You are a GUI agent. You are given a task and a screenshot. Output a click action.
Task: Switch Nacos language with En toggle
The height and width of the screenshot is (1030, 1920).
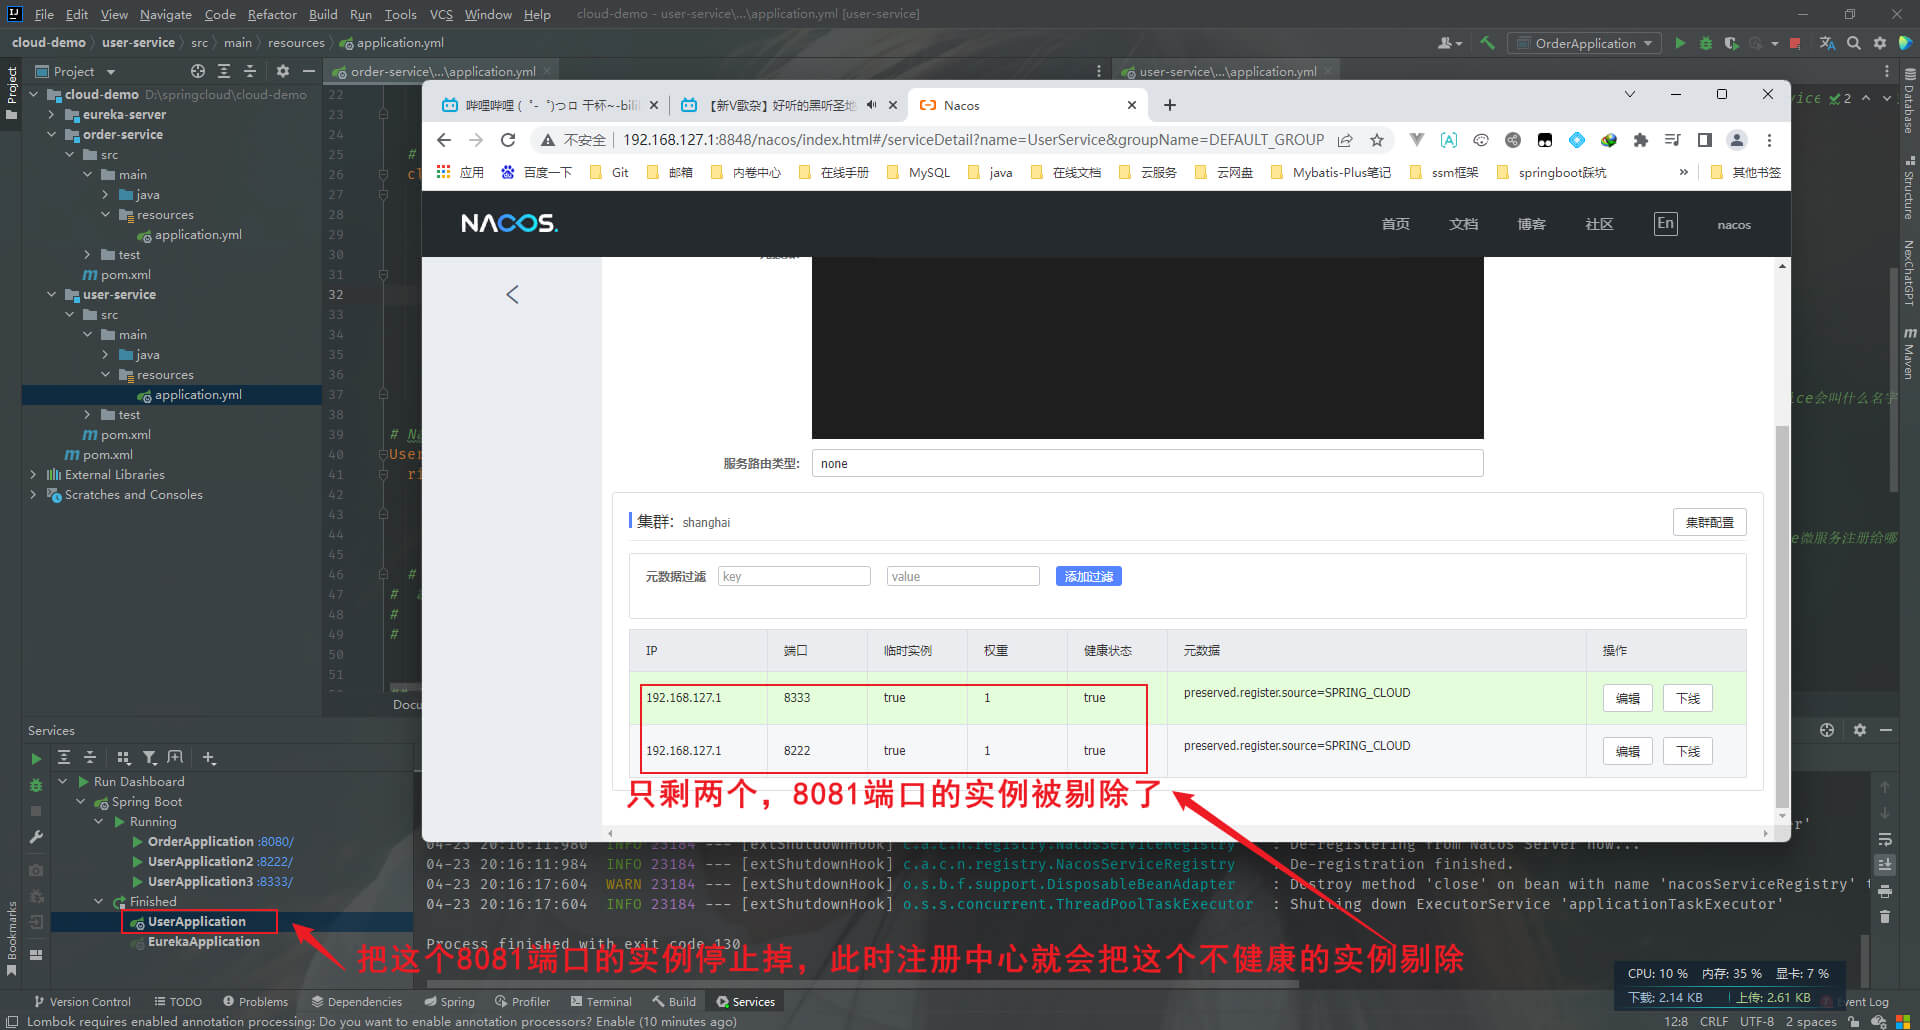click(x=1665, y=224)
